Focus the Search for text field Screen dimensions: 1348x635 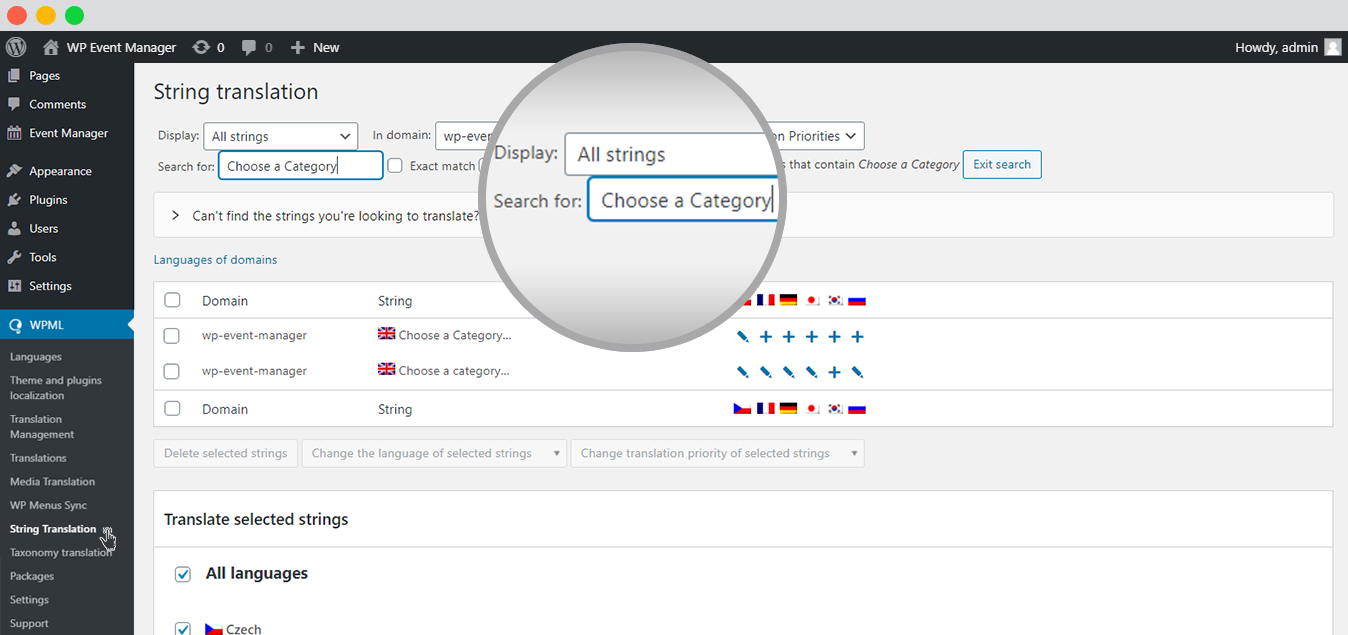300,166
